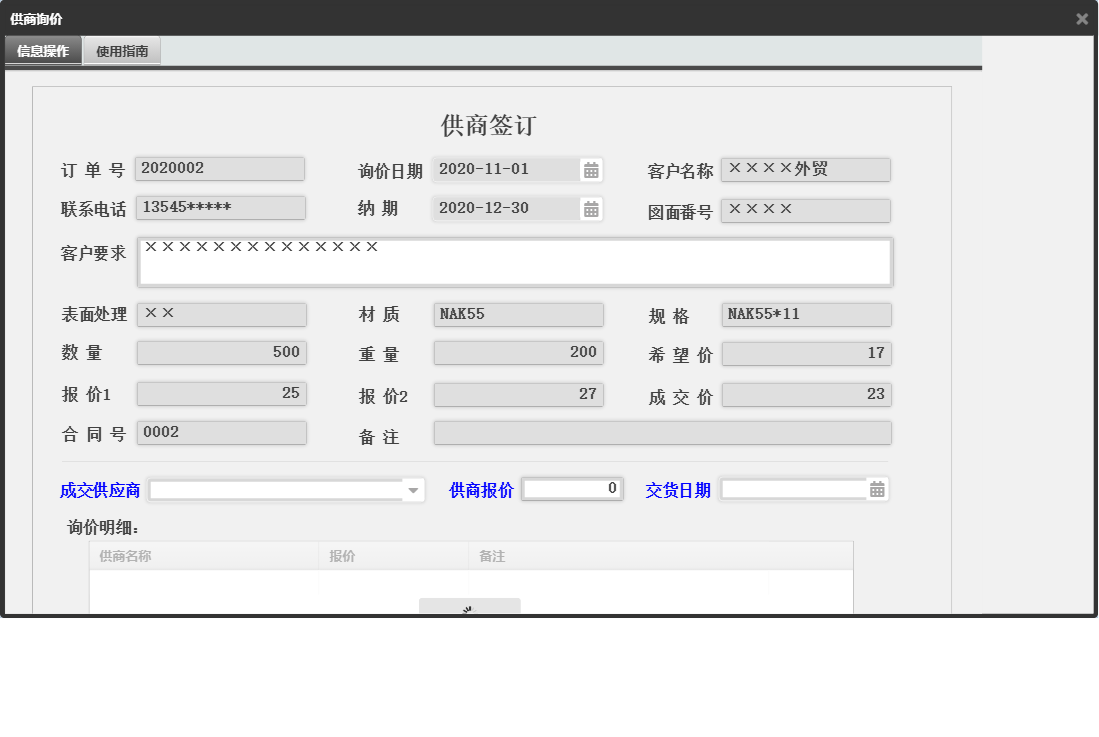Click the 联系电话 field showing 13545*****

coord(220,207)
